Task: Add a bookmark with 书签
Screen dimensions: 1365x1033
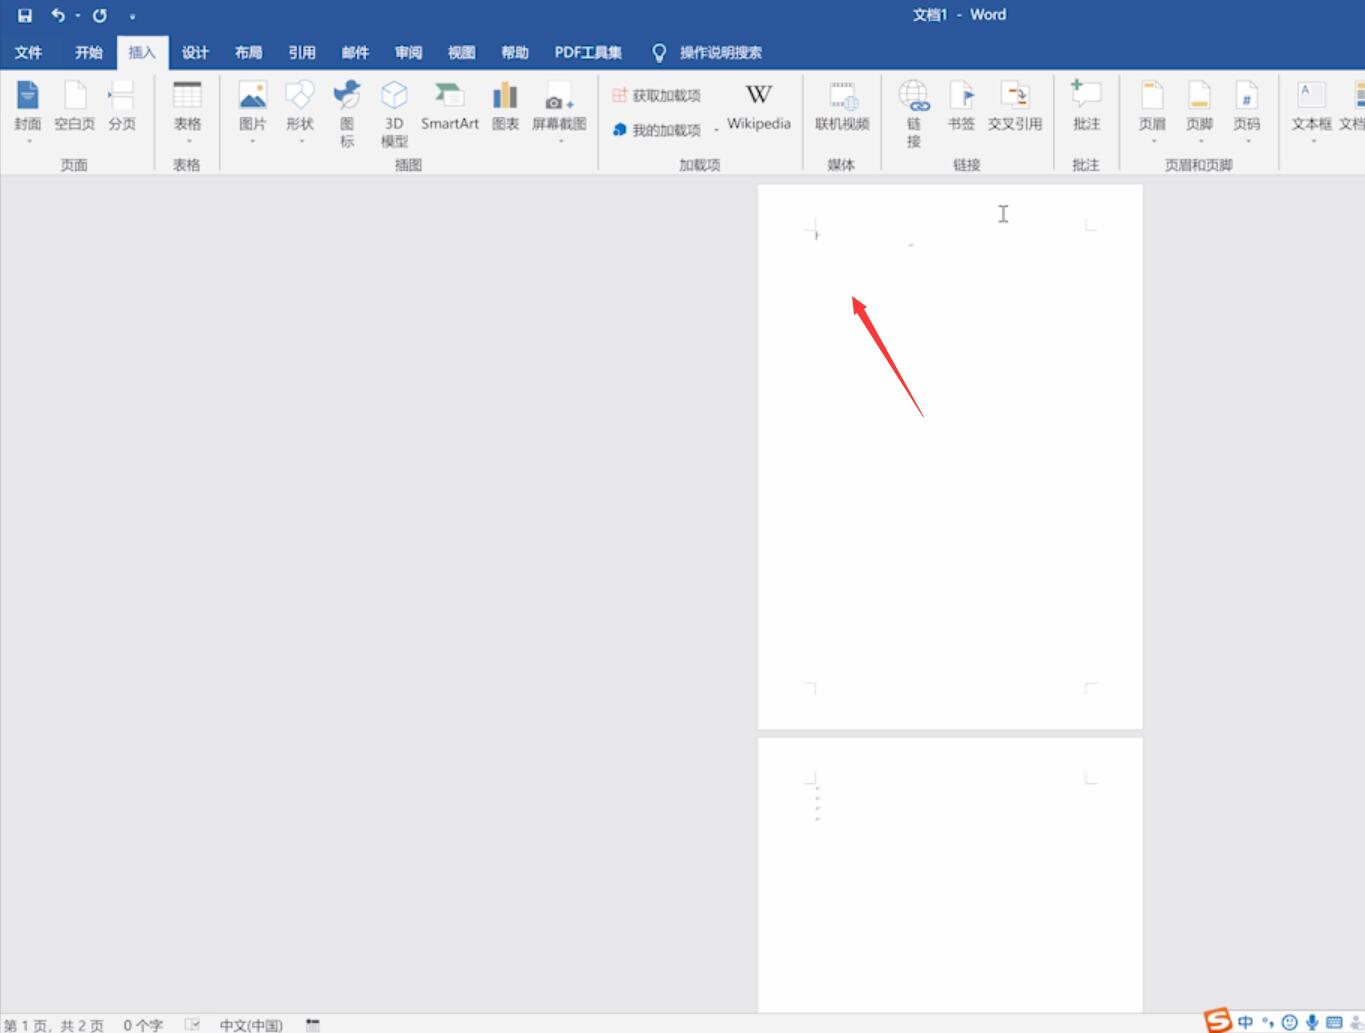Action: click(x=962, y=107)
